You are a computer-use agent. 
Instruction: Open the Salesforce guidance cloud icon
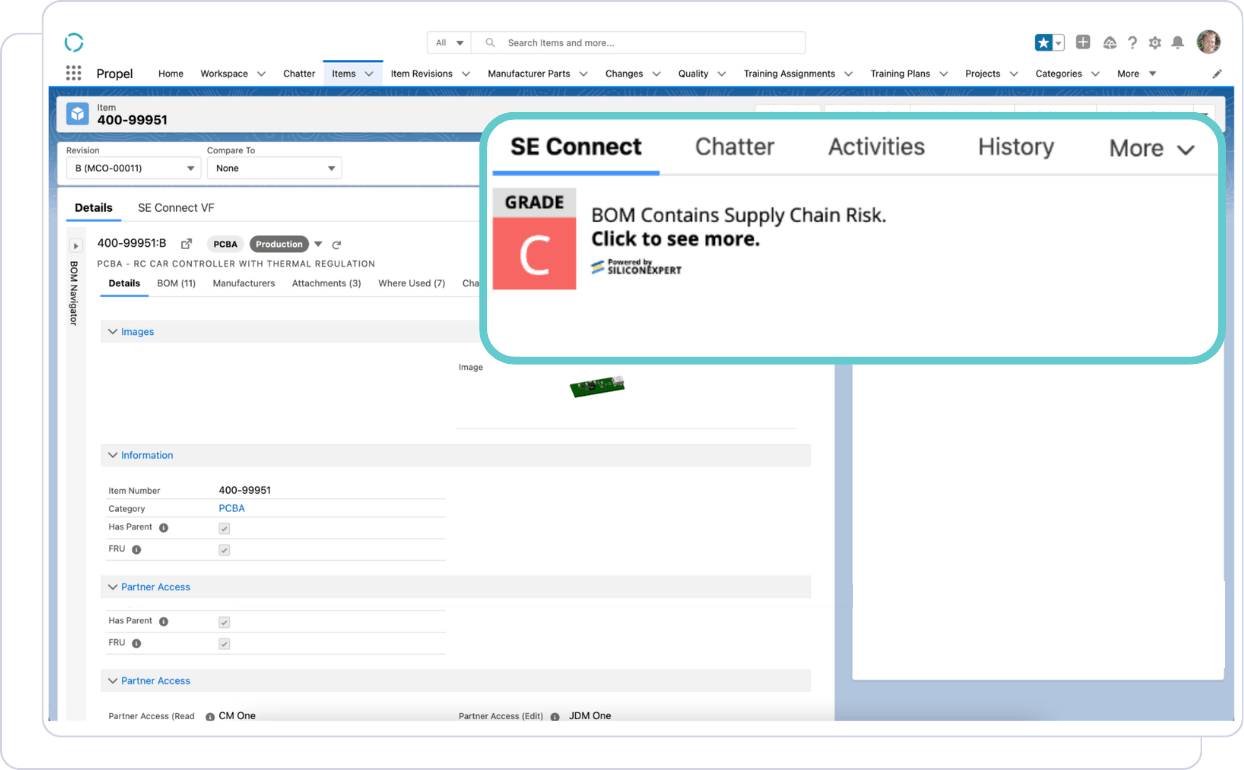point(1109,42)
